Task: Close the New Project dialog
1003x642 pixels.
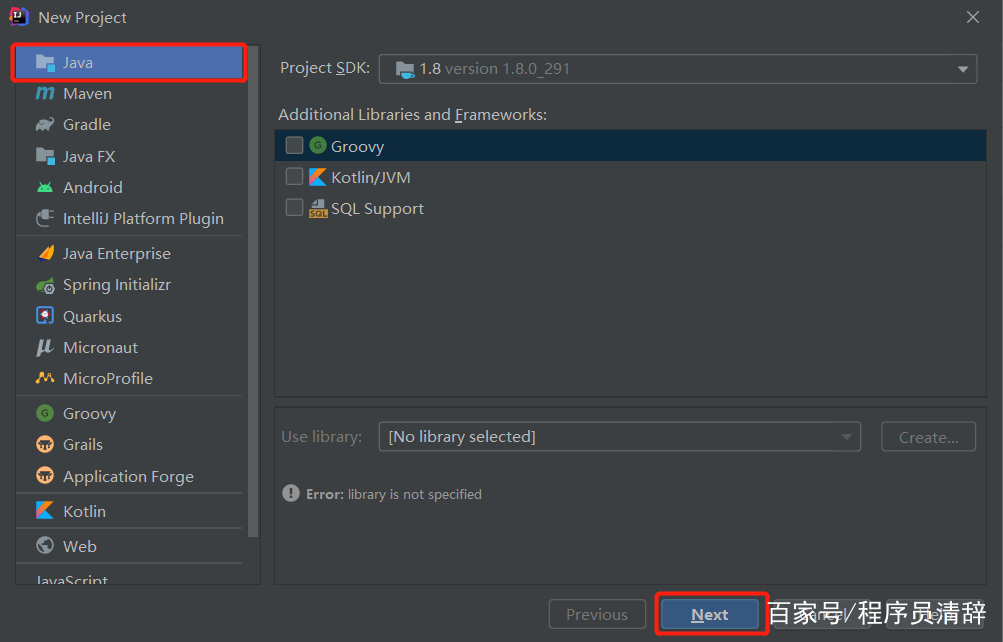Action: click(x=972, y=17)
